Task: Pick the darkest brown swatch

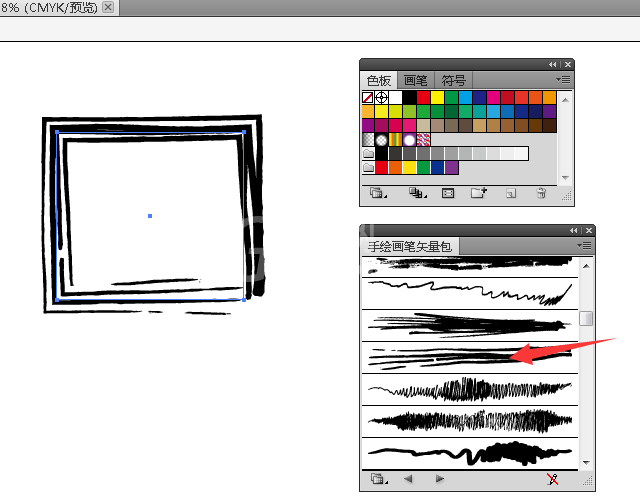Action: tap(549, 125)
